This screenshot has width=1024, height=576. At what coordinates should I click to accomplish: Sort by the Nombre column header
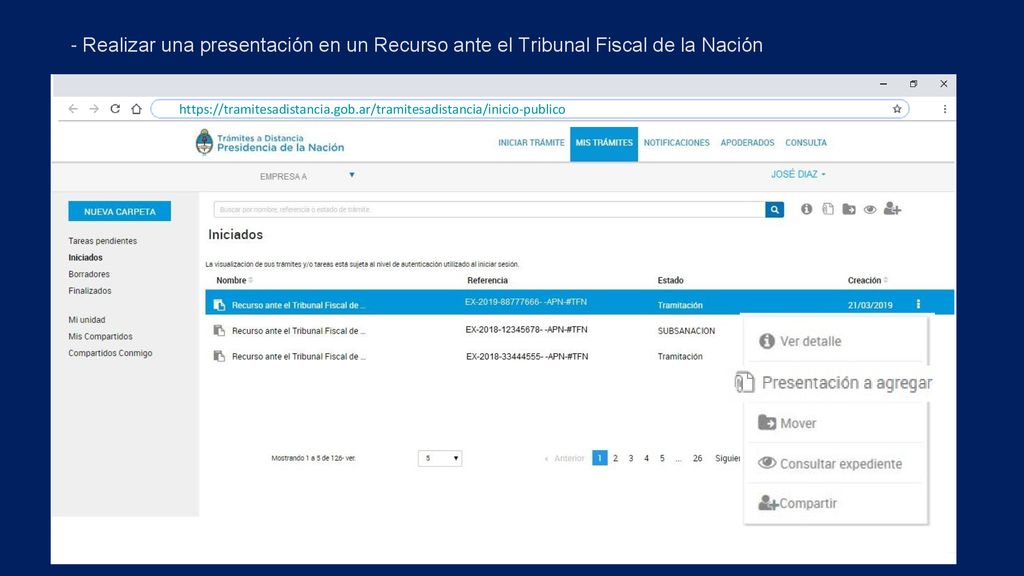234,280
